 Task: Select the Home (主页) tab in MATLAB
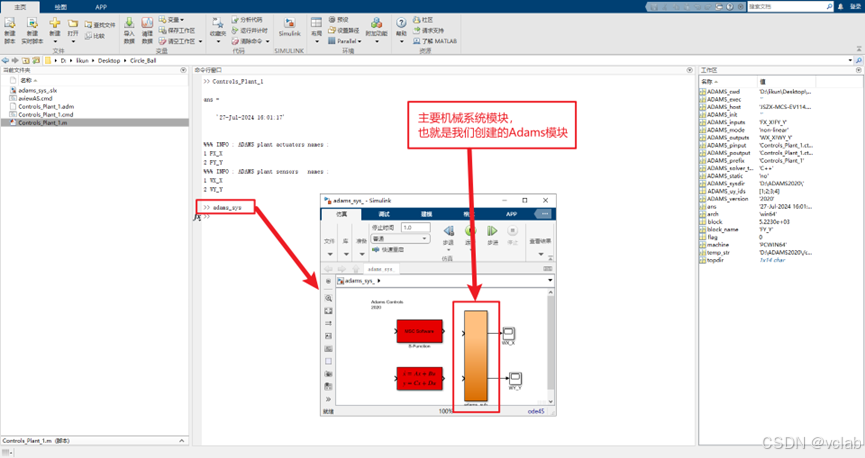click(20, 7)
